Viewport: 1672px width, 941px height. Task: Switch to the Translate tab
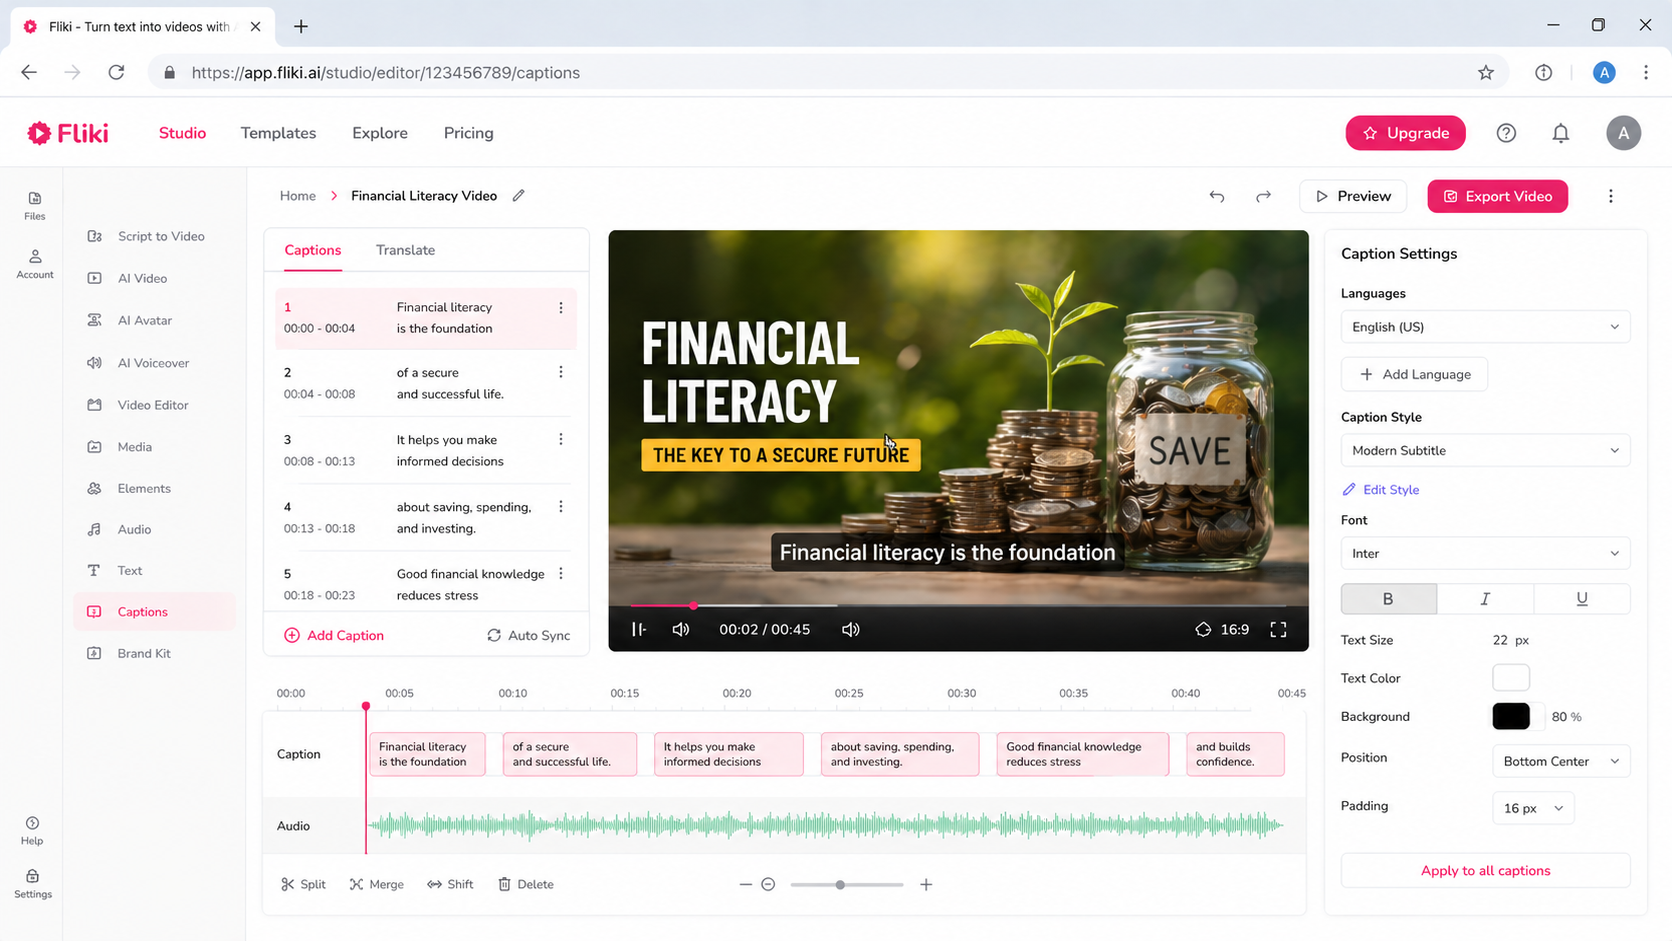pos(405,250)
